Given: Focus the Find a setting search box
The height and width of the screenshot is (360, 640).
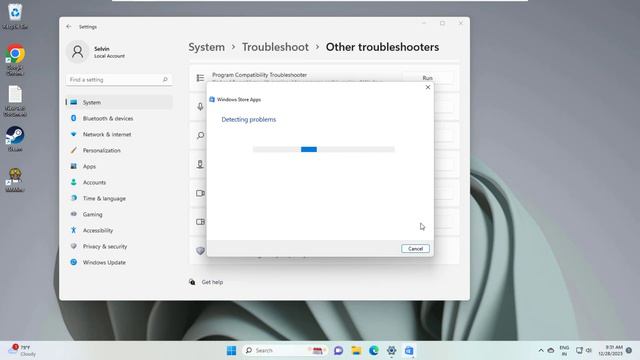Looking at the screenshot, I should pyautogui.click(x=119, y=80).
